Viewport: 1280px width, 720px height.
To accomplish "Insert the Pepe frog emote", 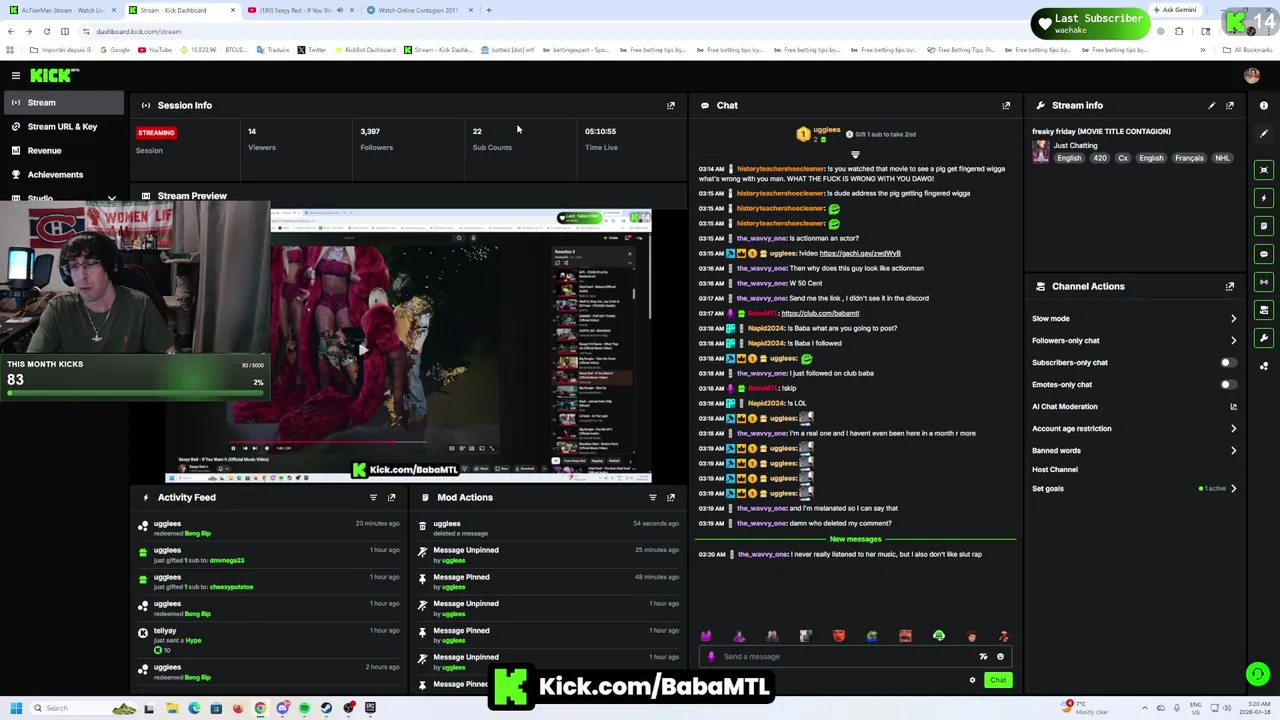I will coord(872,636).
